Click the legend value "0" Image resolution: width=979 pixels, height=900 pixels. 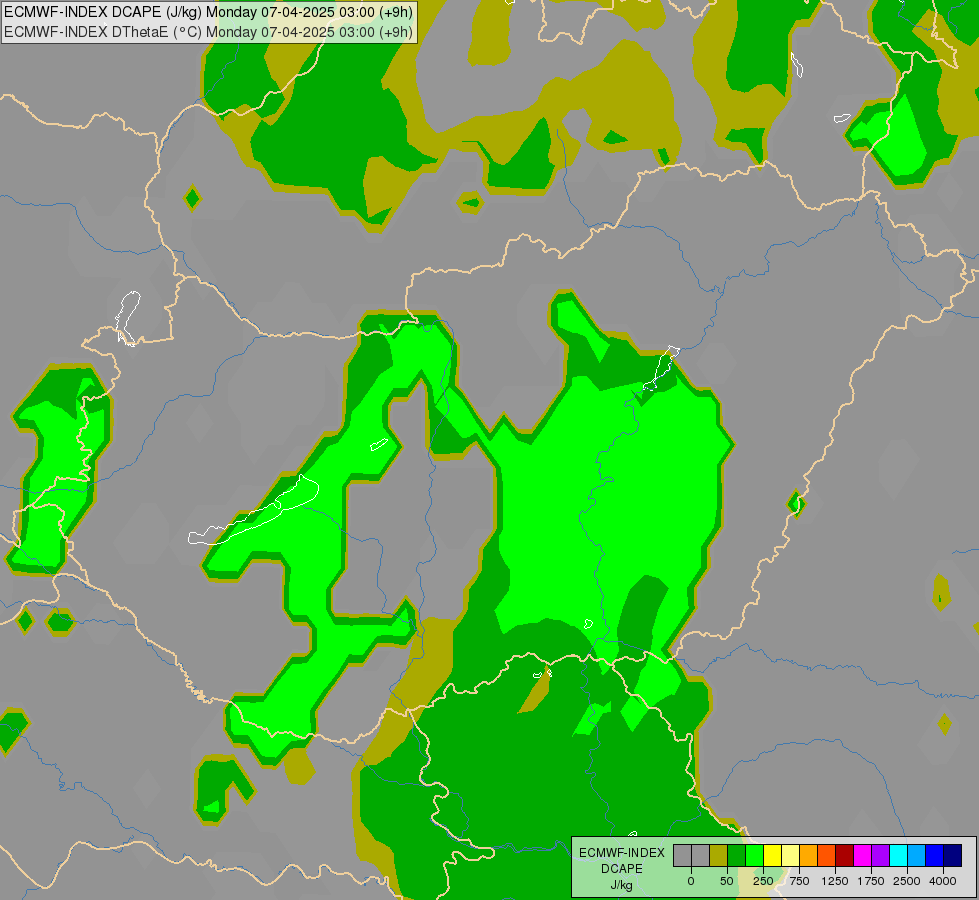691,881
